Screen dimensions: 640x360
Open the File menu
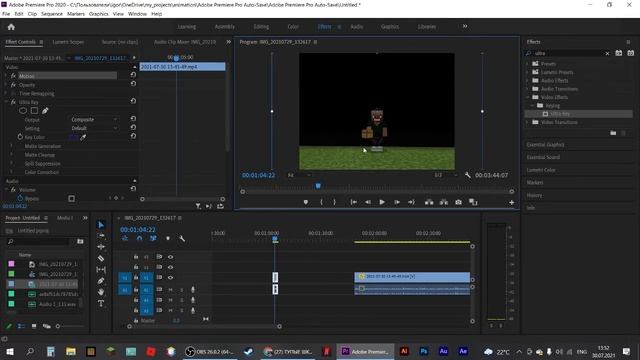[6, 14]
